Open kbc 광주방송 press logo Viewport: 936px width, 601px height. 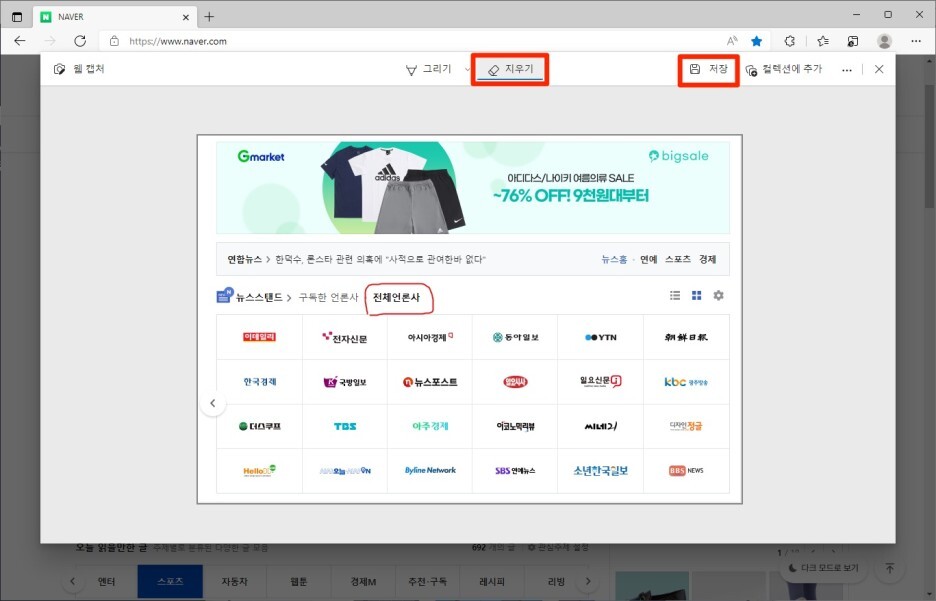[x=686, y=382]
